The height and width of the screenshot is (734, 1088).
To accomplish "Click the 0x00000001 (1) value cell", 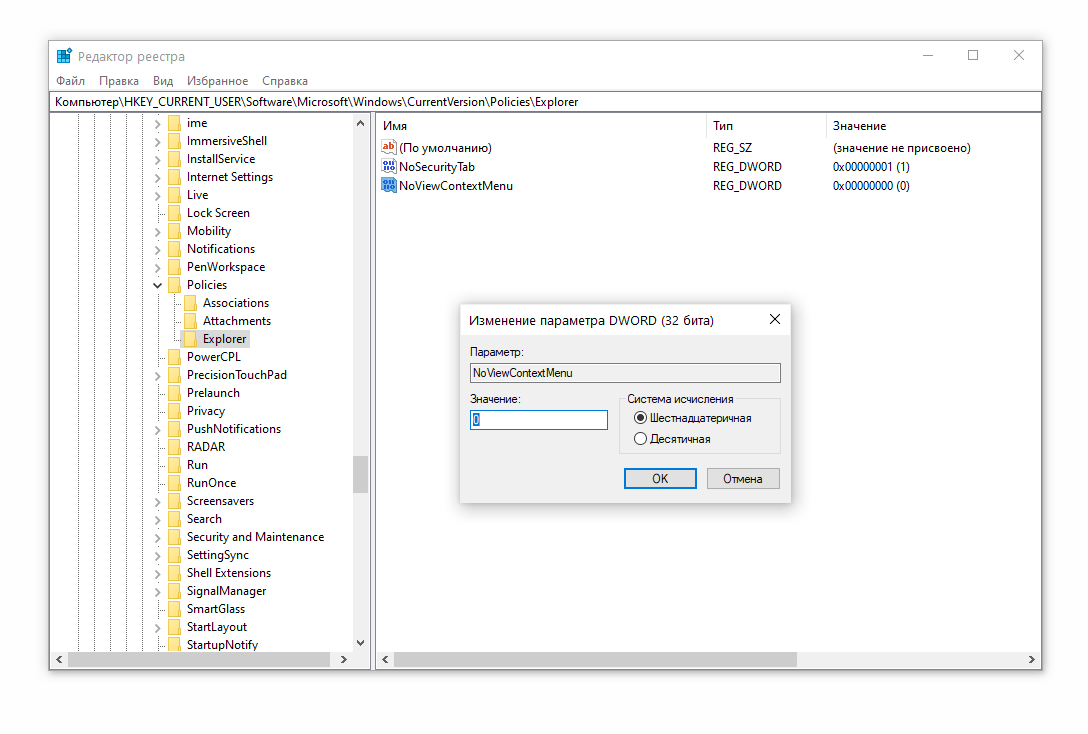I will click(871, 167).
